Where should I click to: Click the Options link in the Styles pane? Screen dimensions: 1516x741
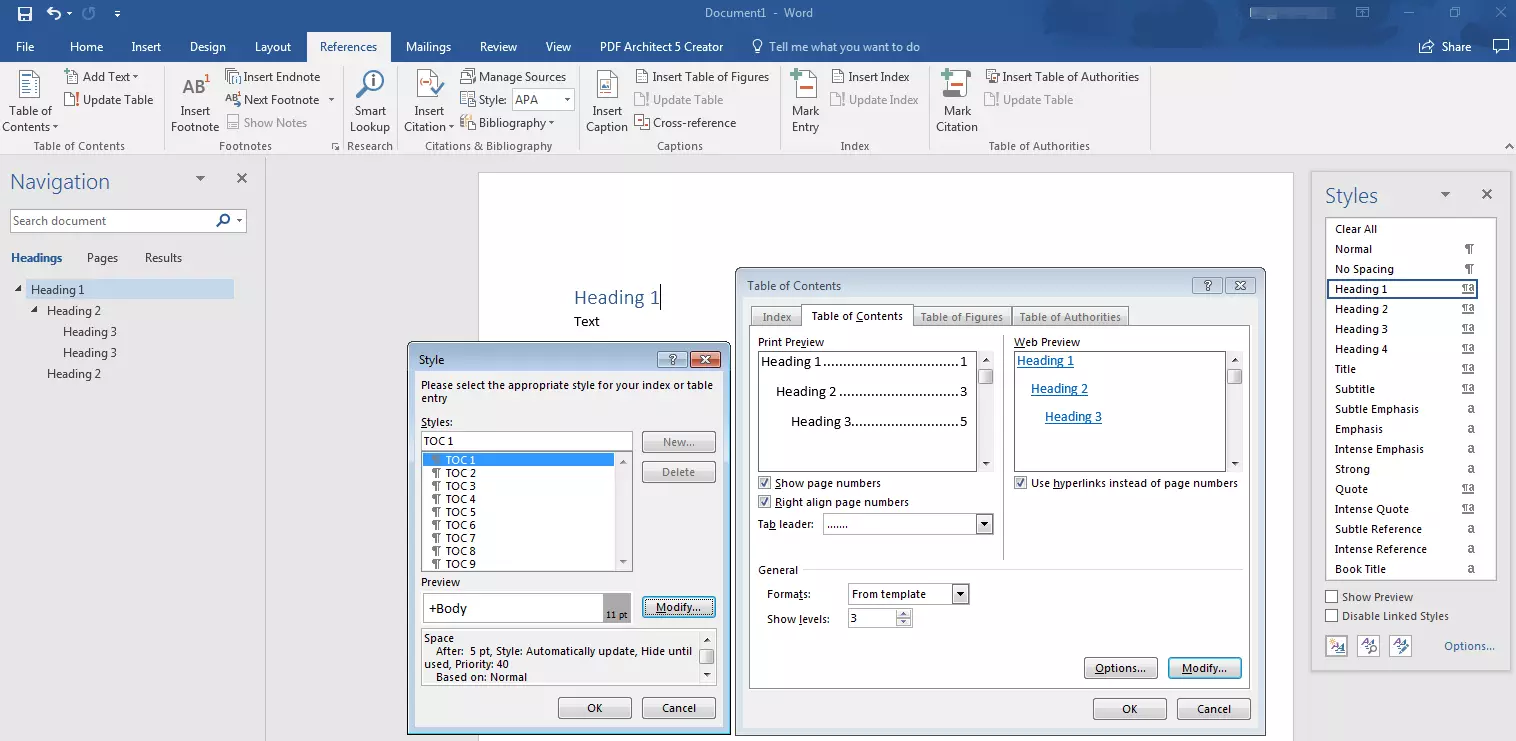1469,646
